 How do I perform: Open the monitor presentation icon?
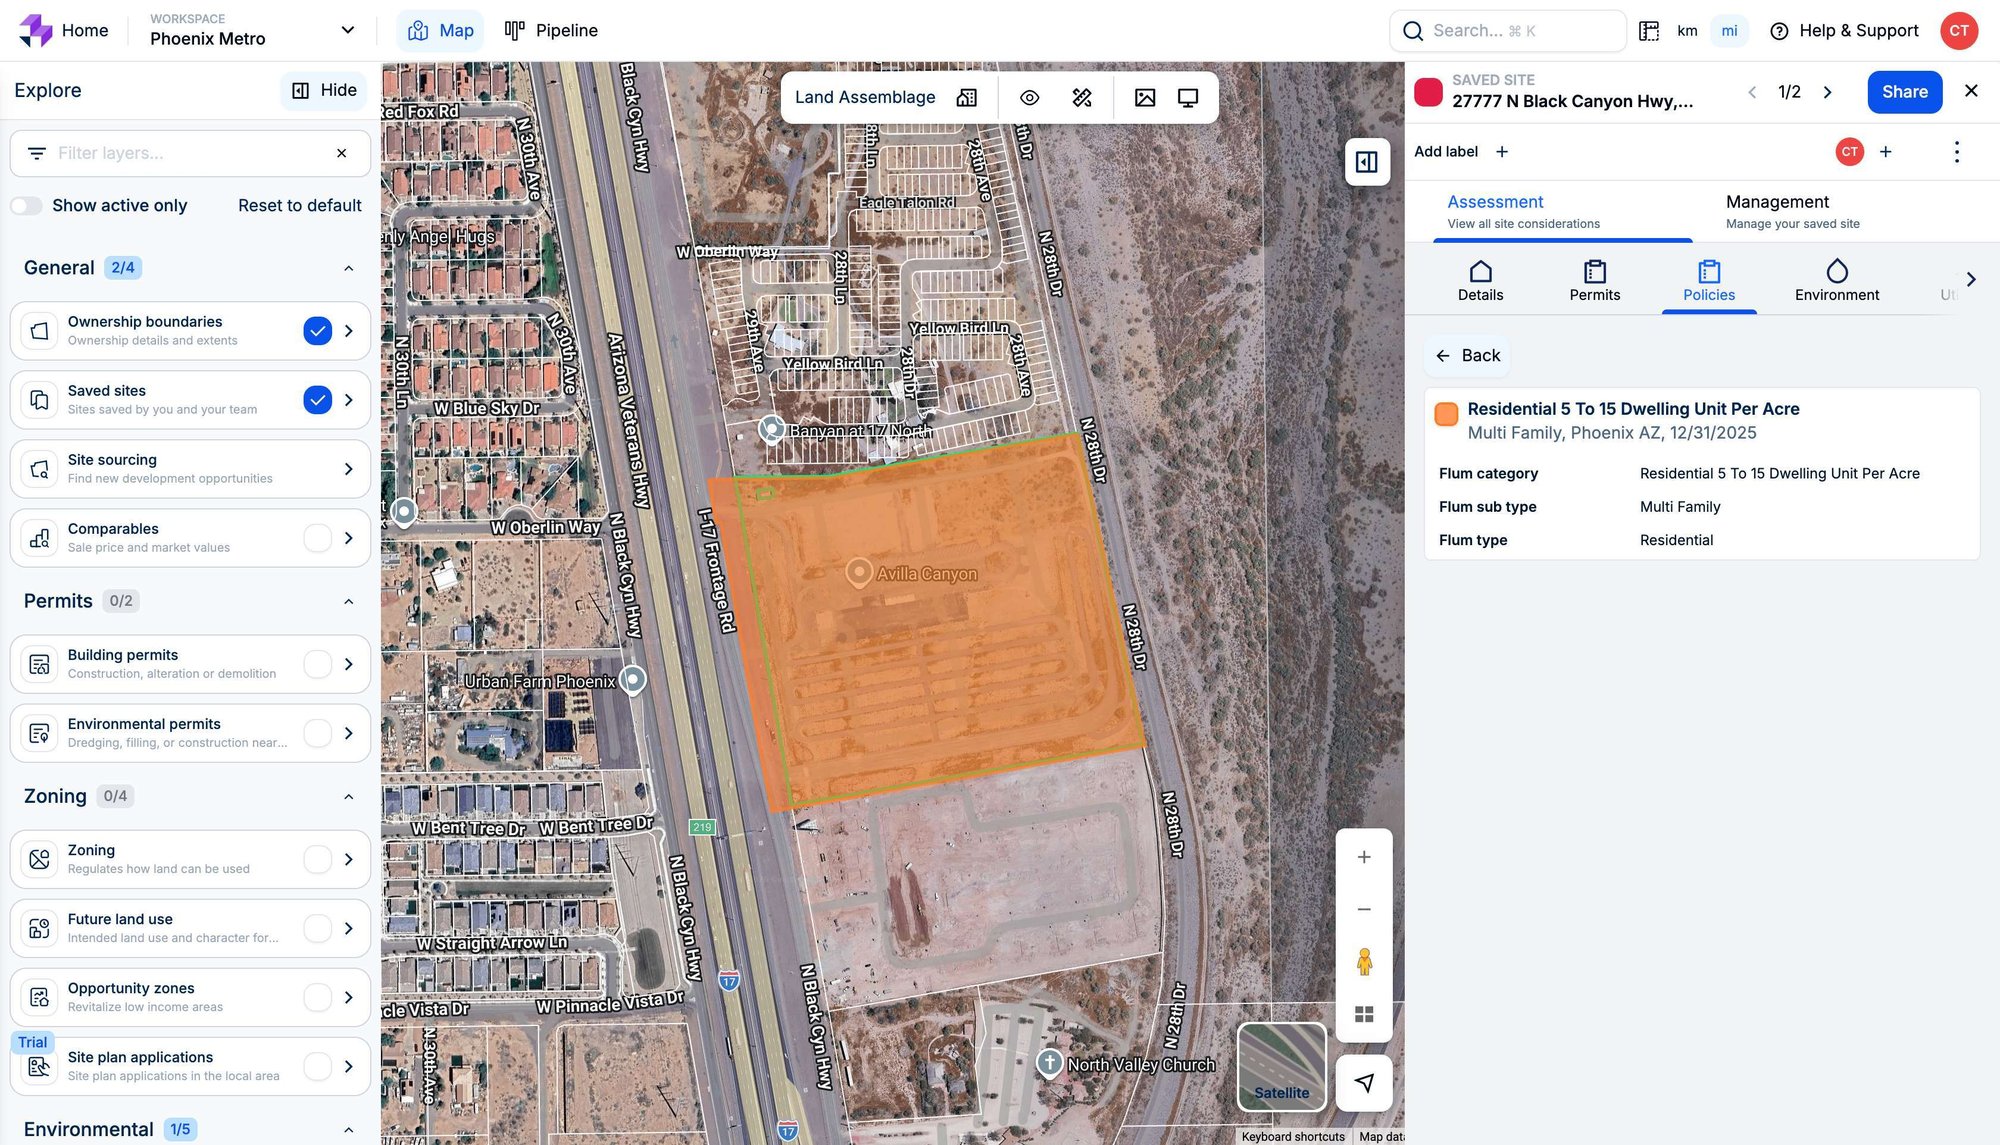pos(1187,97)
